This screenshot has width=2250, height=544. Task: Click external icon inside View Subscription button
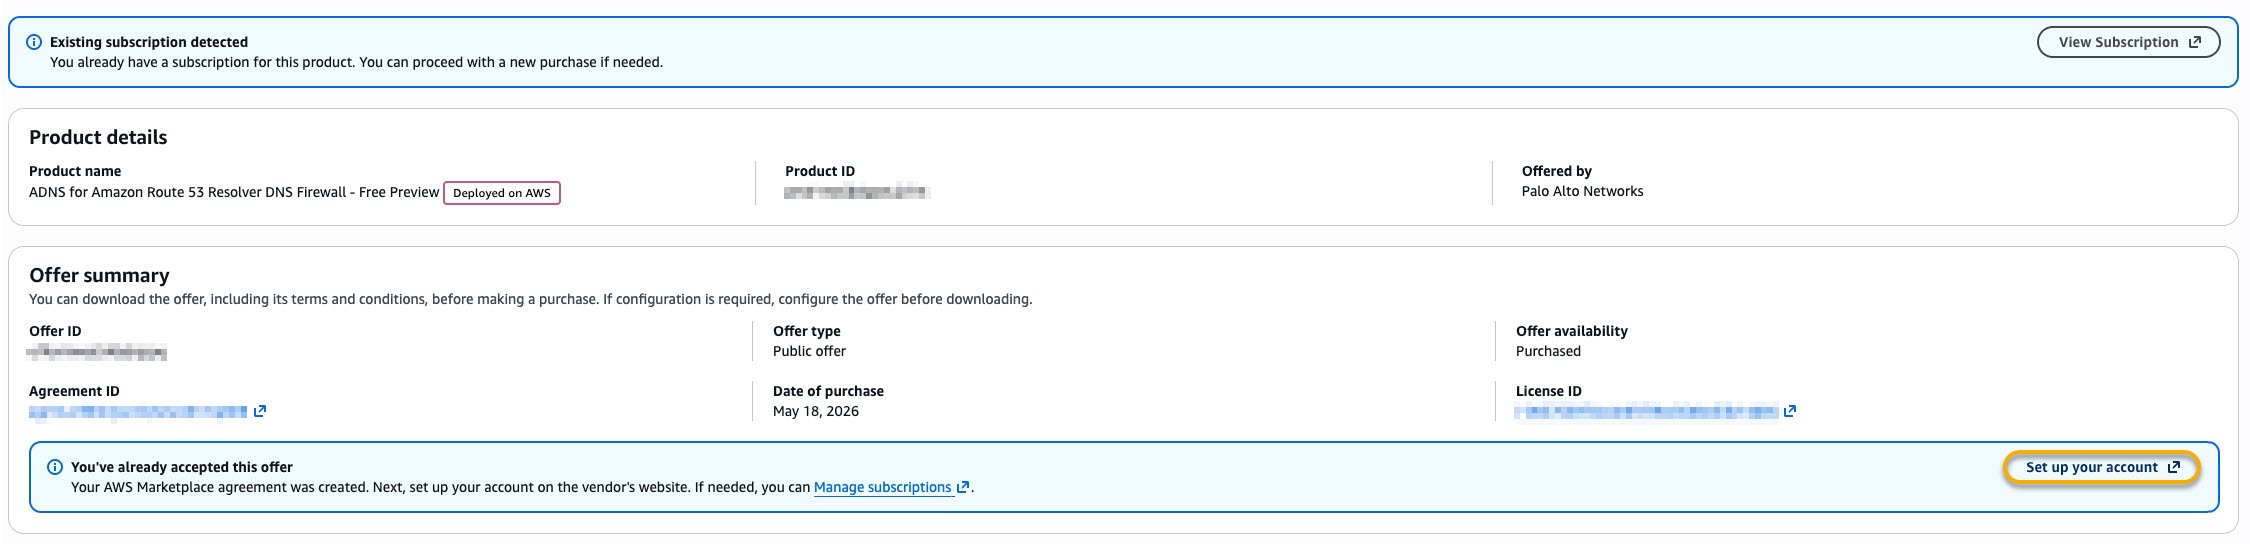tap(2195, 42)
